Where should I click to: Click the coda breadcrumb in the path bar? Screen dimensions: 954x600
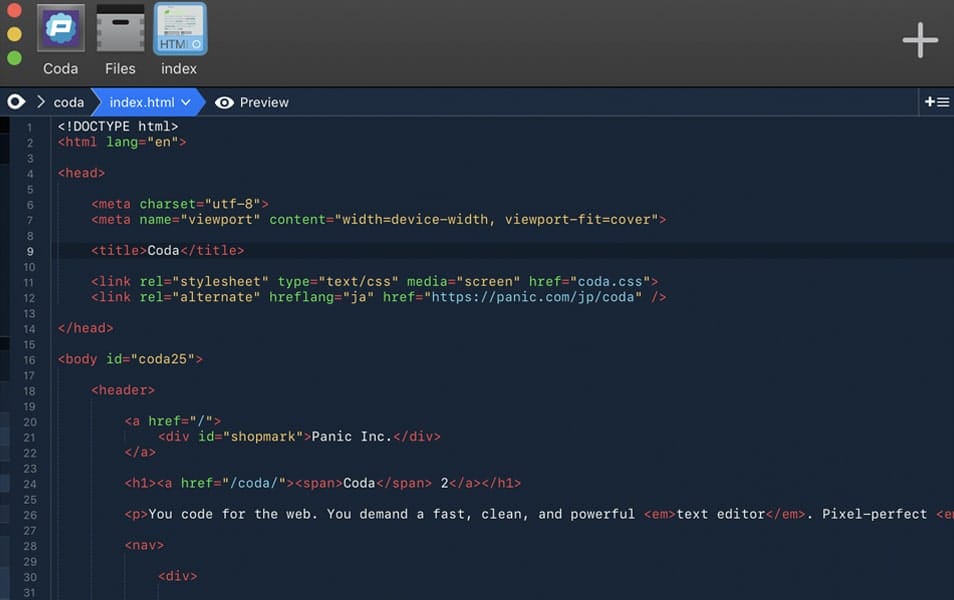pyautogui.click(x=68, y=101)
